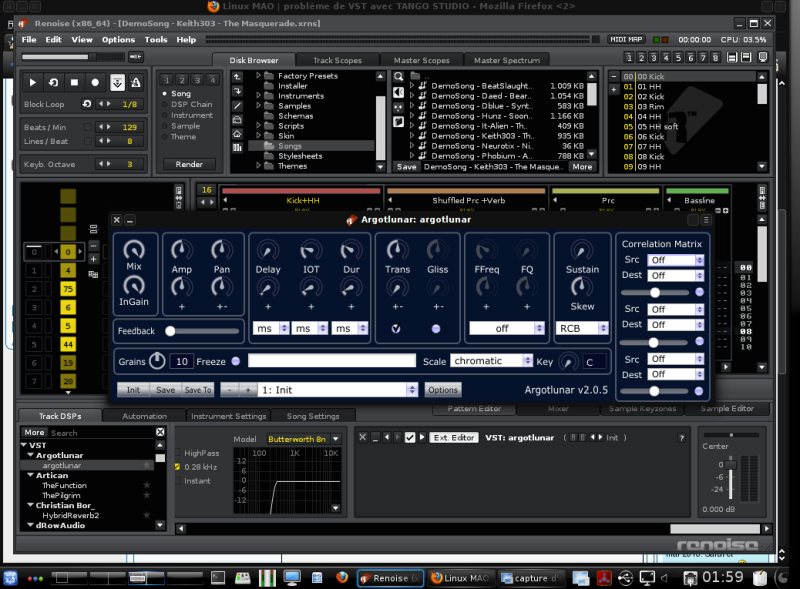Collapse the Argotlunar VST group

click(31, 455)
